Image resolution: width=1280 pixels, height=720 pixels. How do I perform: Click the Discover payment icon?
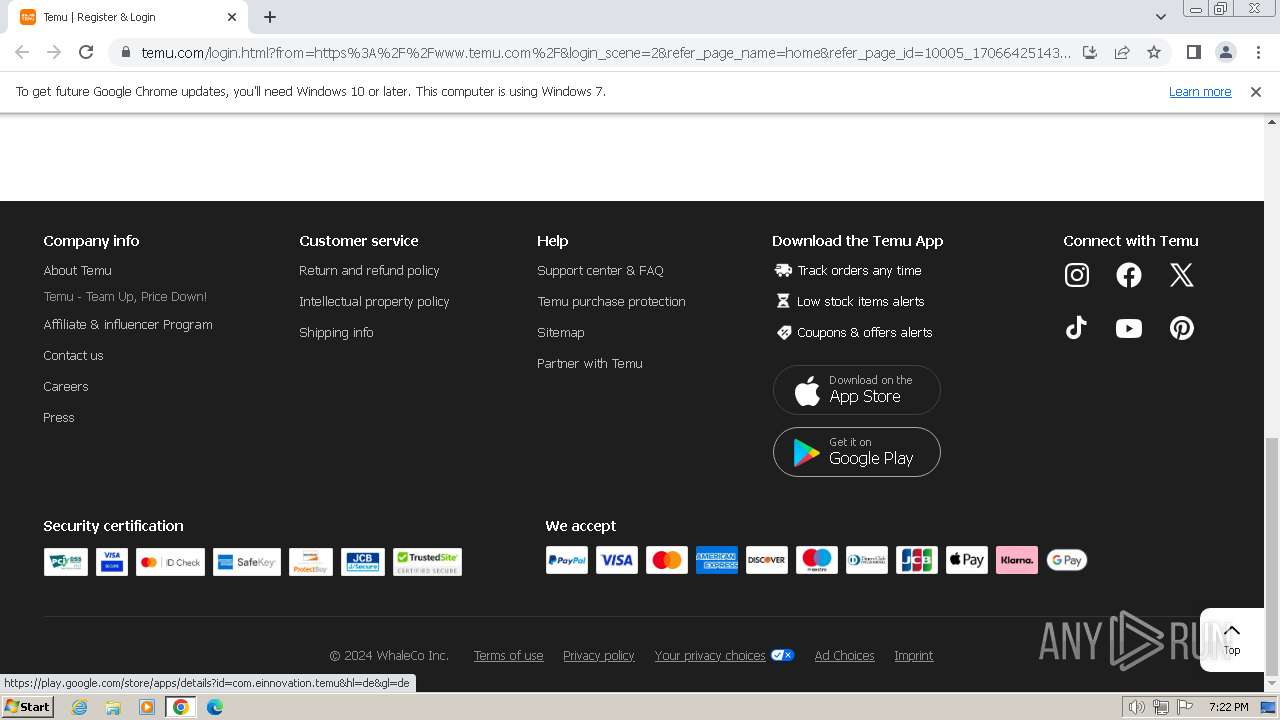pyautogui.click(x=767, y=560)
